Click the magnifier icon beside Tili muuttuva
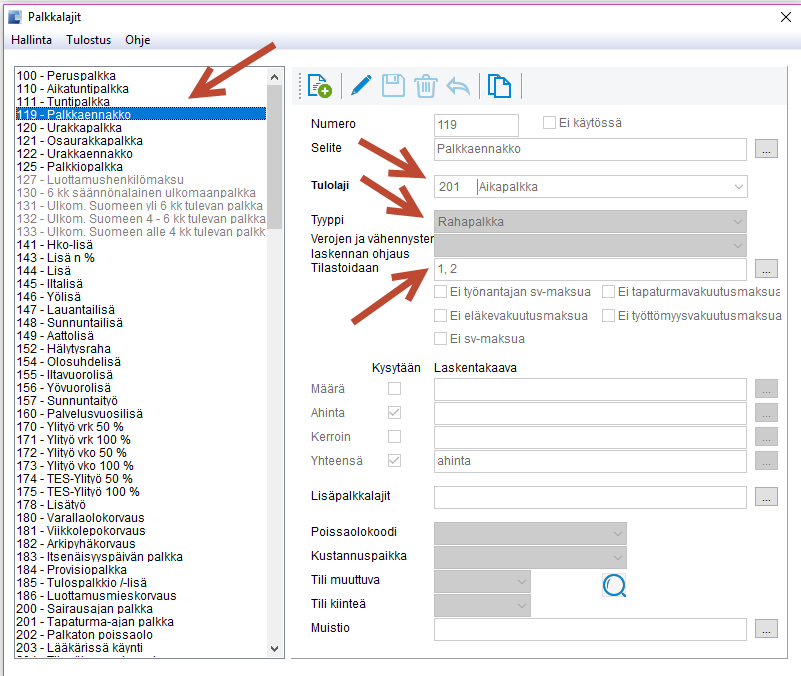Image resolution: width=801 pixels, height=676 pixels. coord(614,586)
